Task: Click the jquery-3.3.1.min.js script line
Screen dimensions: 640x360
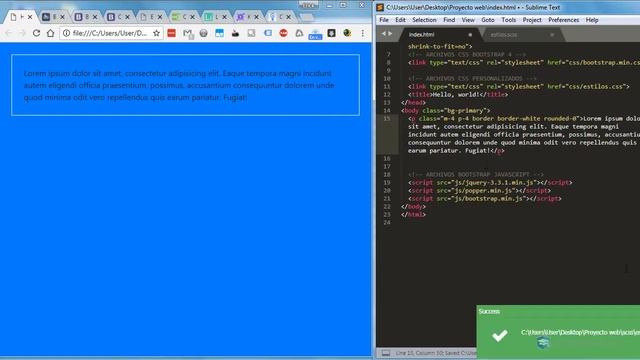Action: pyautogui.click(x=490, y=182)
